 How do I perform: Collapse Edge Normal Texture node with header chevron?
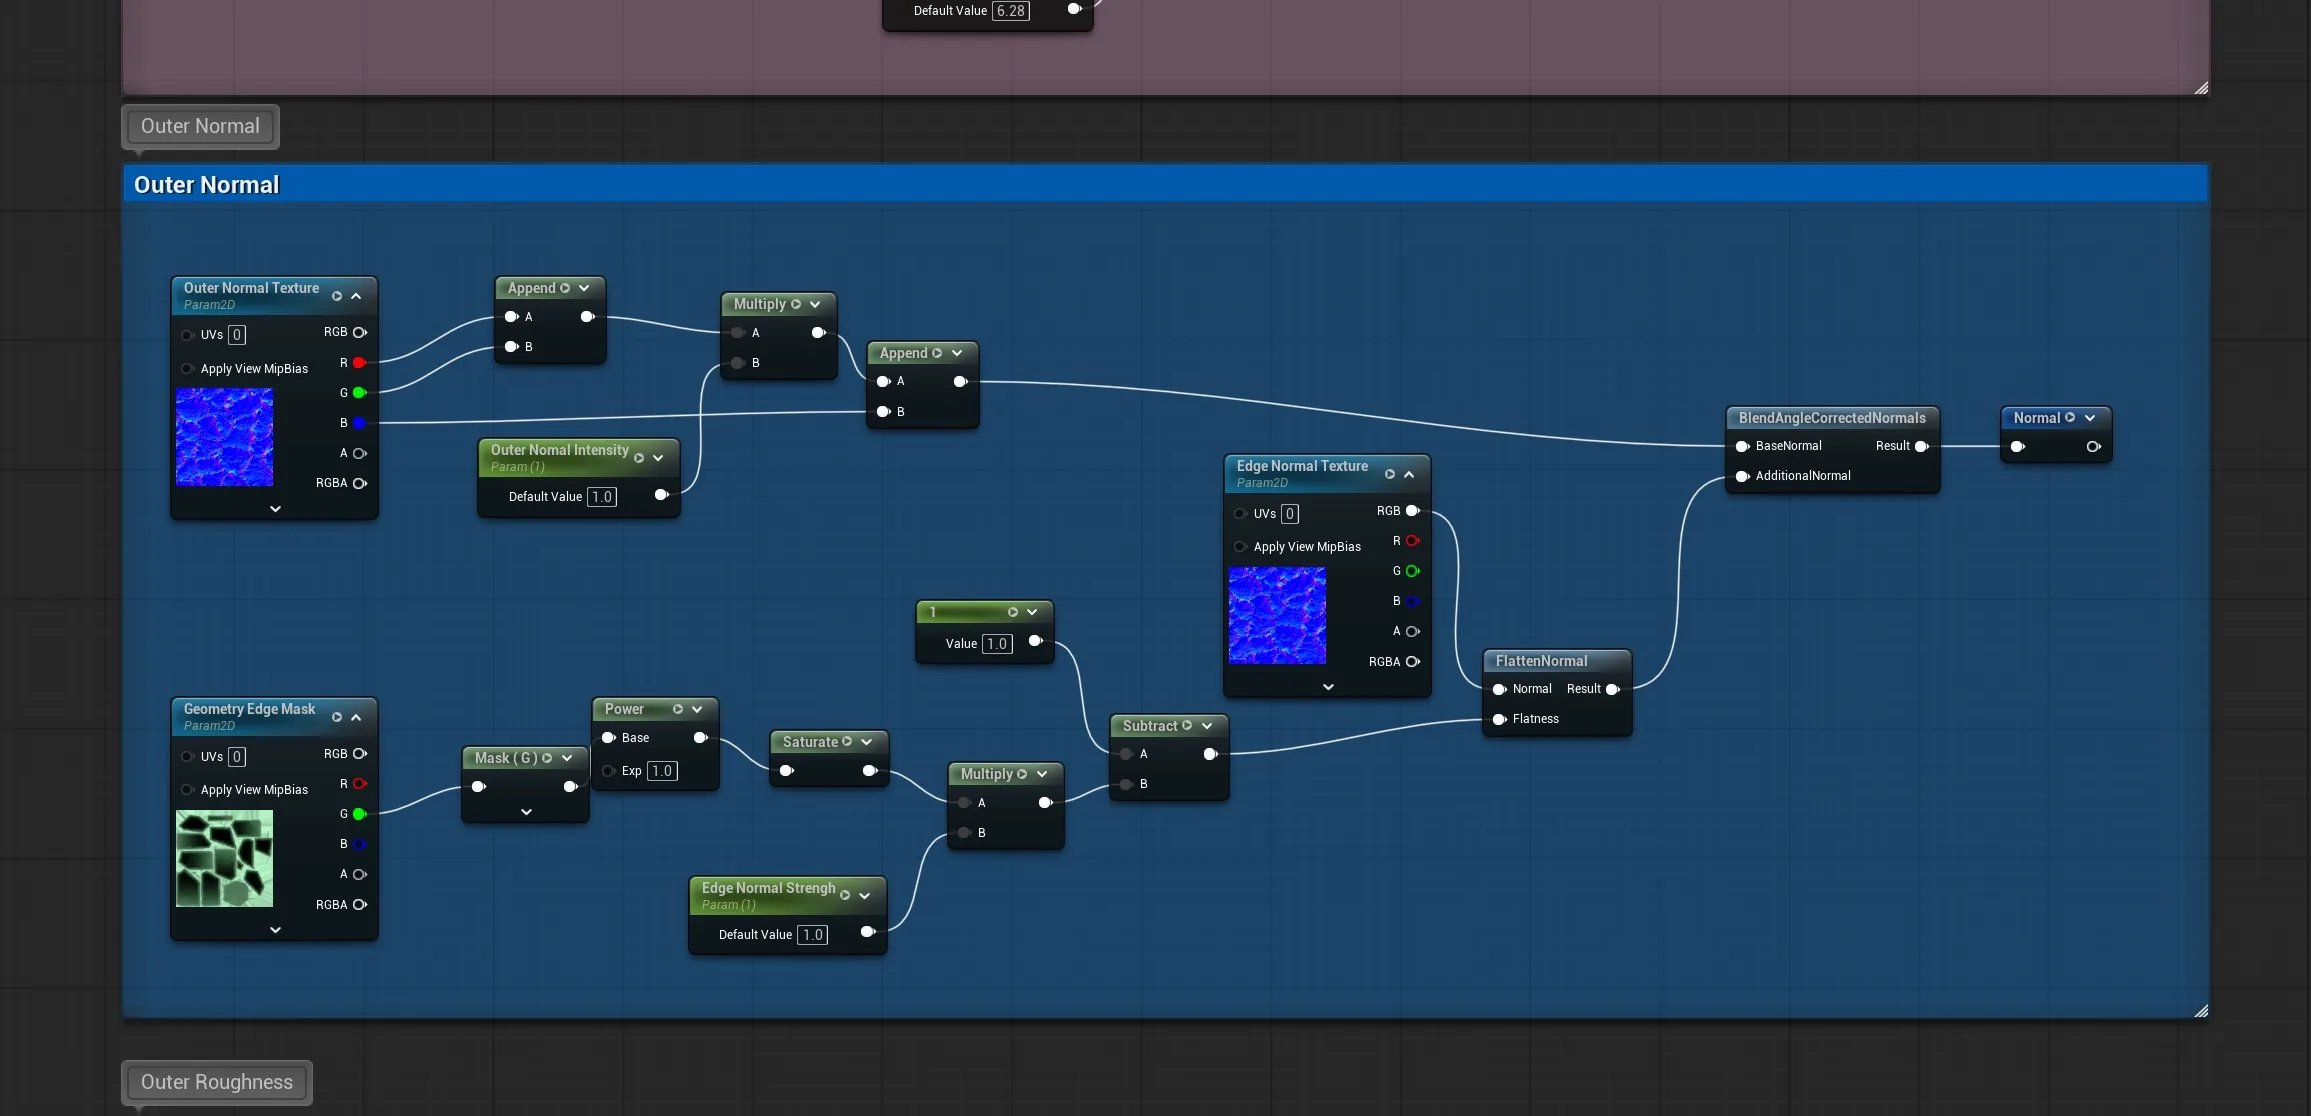(1409, 474)
